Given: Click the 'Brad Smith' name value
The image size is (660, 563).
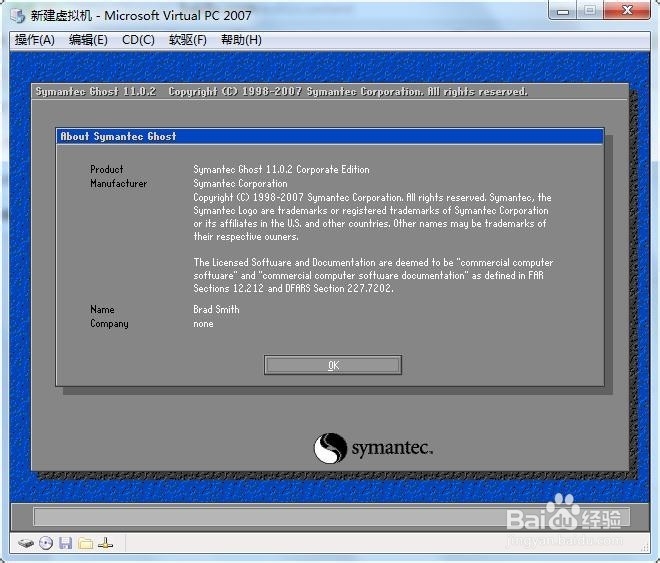Looking at the screenshot, I should click(x=216, y=309).
